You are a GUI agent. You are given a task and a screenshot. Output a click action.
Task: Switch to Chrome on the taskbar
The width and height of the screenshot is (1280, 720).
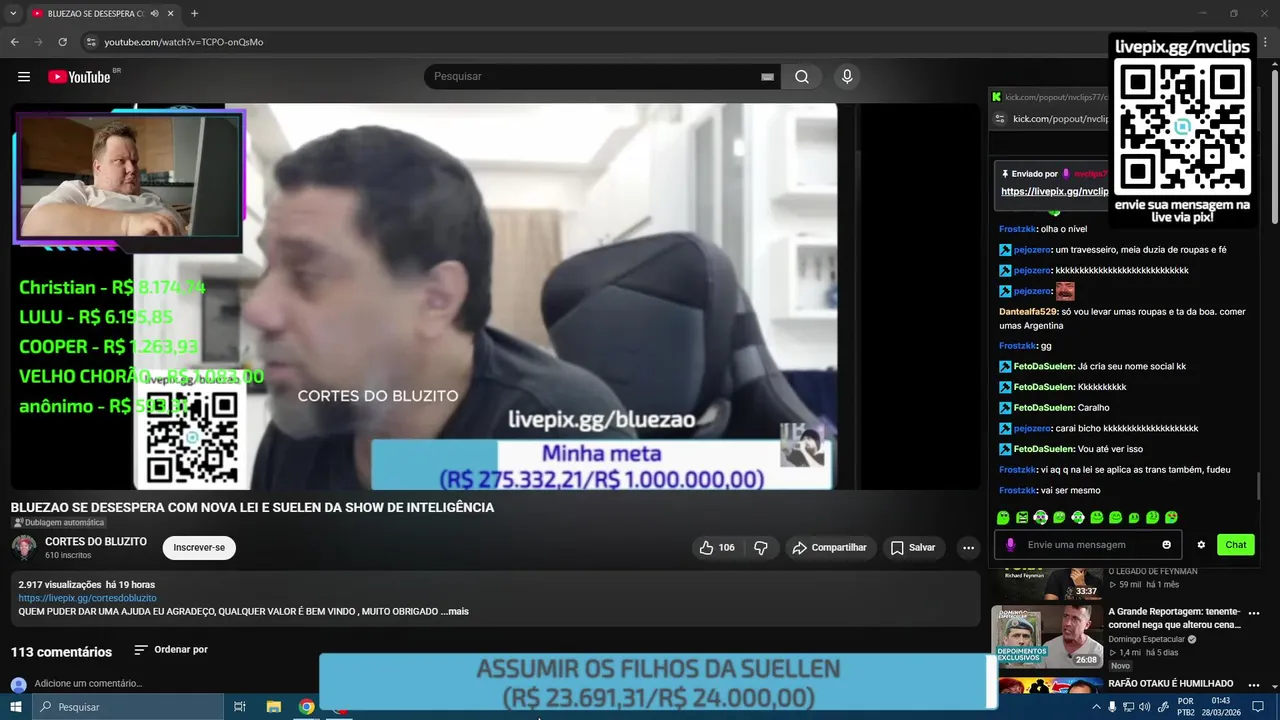coord(307,707)
